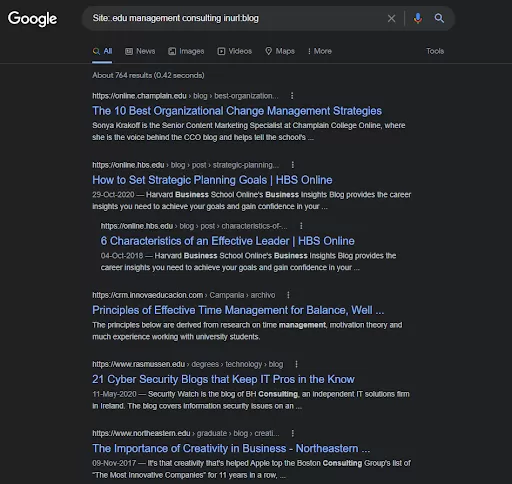Open the more options dots for the innovaeducacion result
This screenshot has width=512, height=484.
click(288, 295)
